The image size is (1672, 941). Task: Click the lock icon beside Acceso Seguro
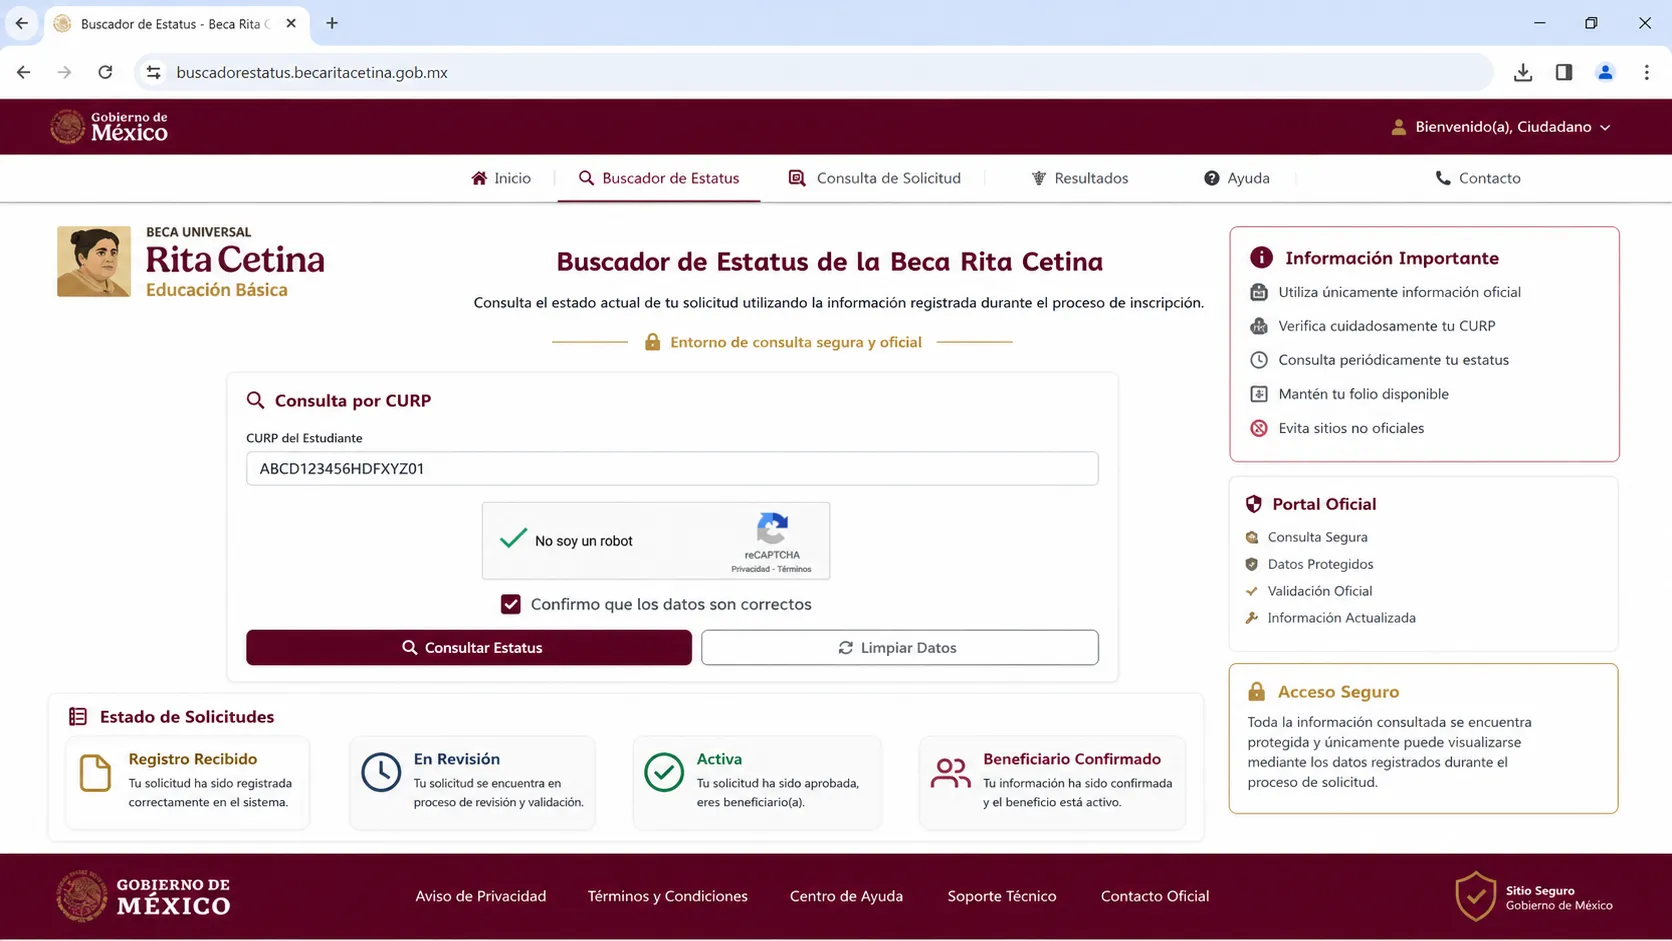(1257, 691)
